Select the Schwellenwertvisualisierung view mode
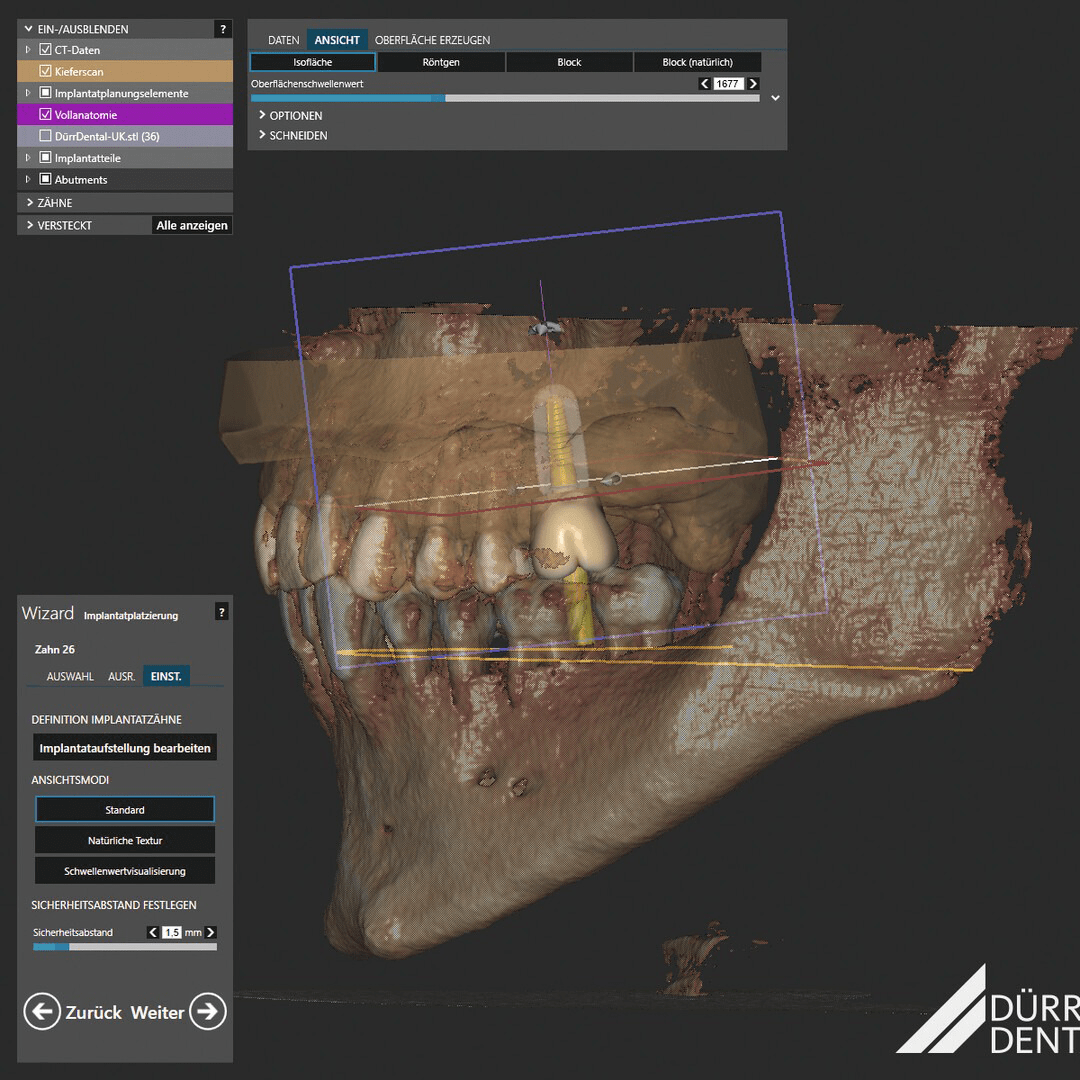Image resolution: width=1080 pixels, height=1080 pixels. pyautogui.click(x=124, y=870)
